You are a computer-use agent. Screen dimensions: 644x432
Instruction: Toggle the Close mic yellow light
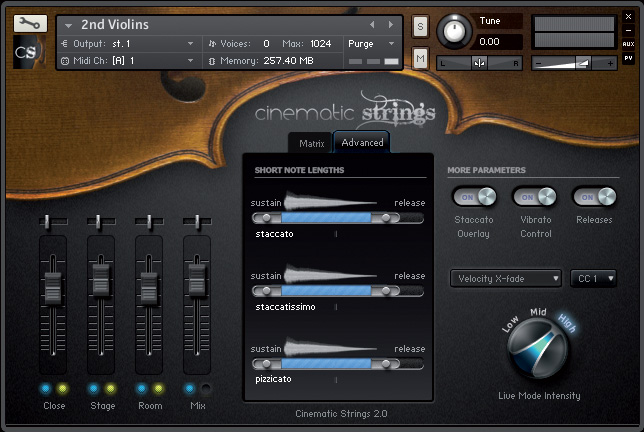pyautogui.click(x=62, y=388)
